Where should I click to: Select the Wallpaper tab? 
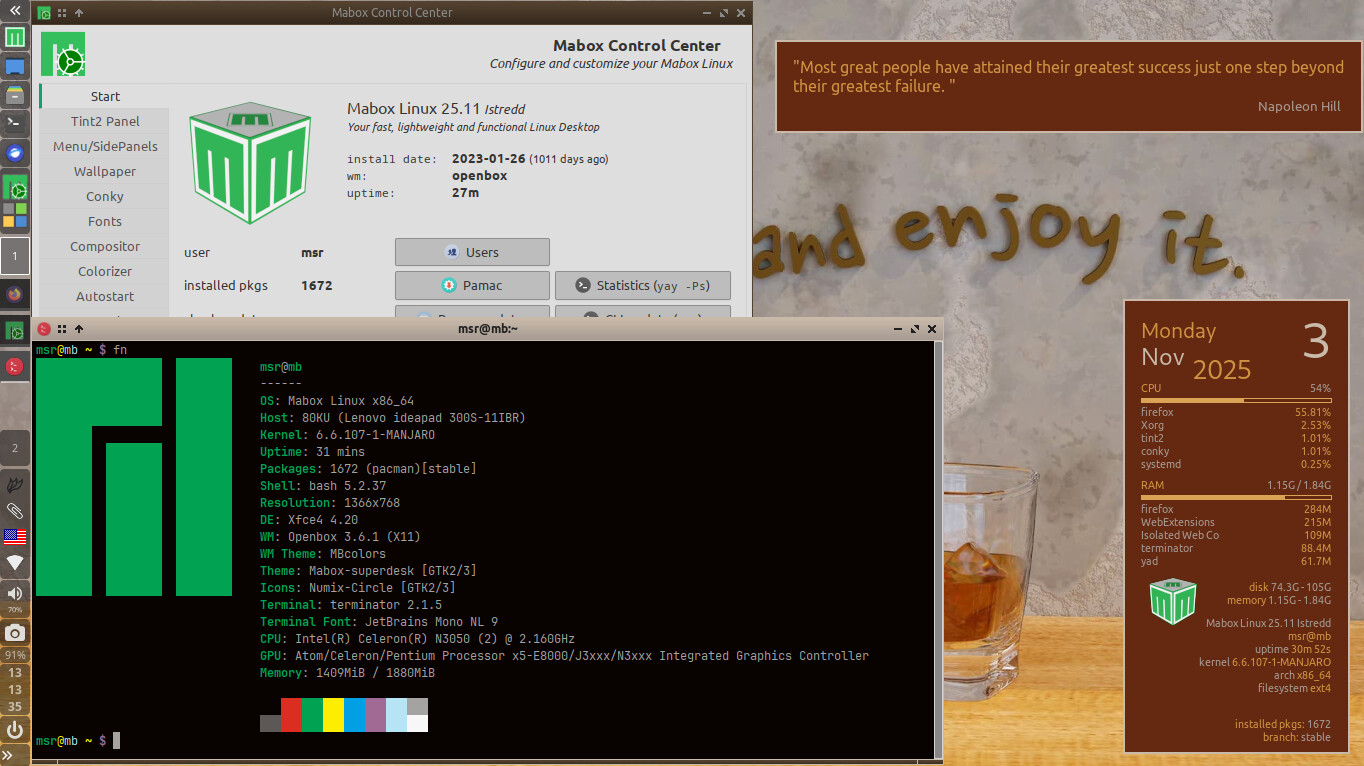105,171
